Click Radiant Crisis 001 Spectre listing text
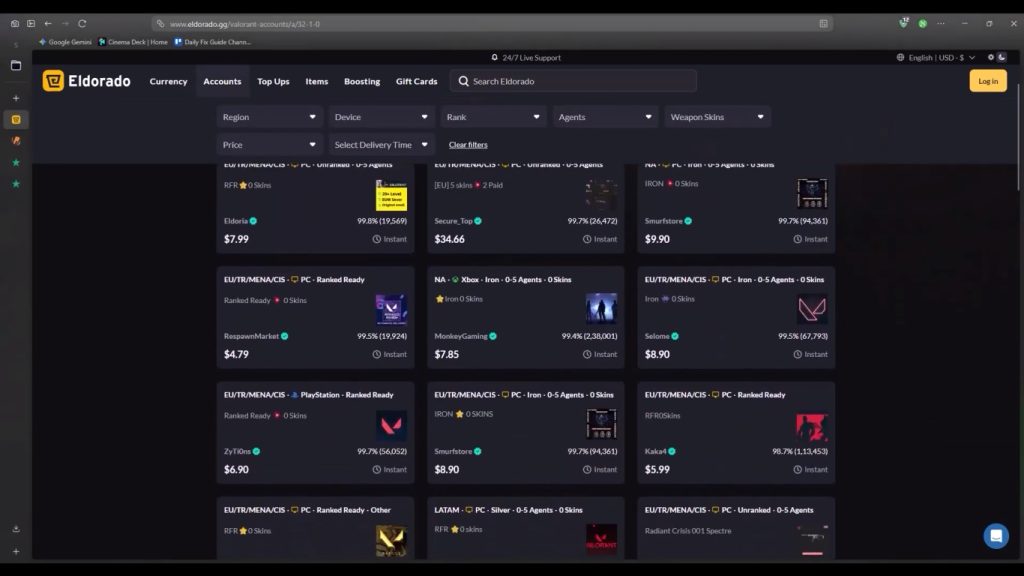 click(688, 531)
